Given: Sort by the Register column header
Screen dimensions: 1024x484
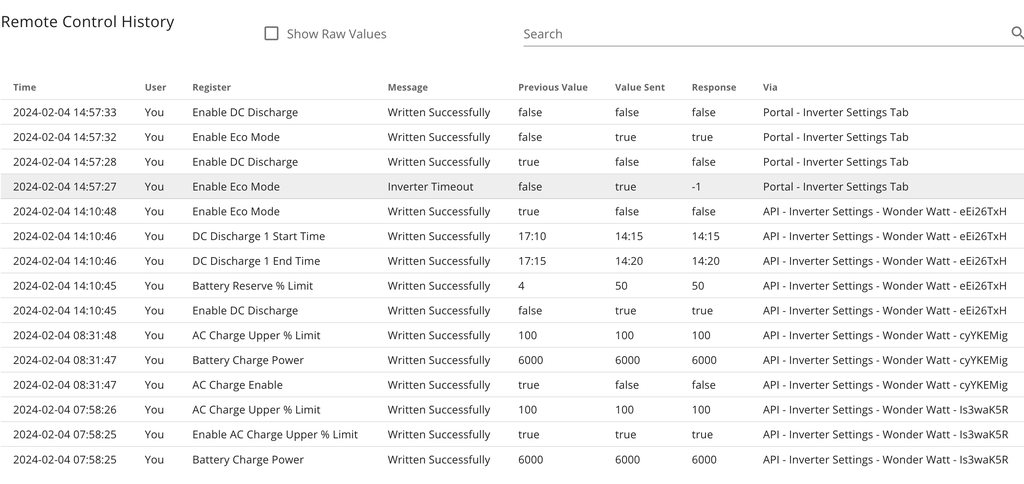Looking at the screenshot, I should (211, 88).
